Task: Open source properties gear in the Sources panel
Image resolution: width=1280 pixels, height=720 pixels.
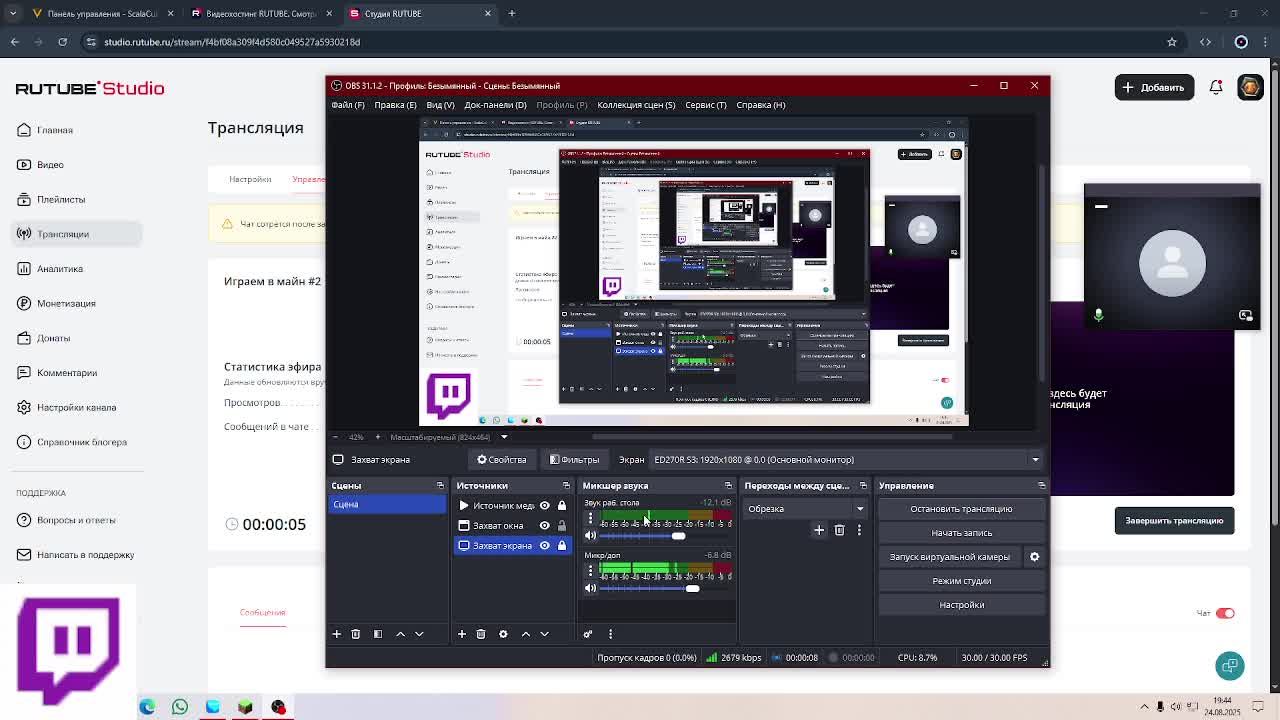Action: (503, 634)
